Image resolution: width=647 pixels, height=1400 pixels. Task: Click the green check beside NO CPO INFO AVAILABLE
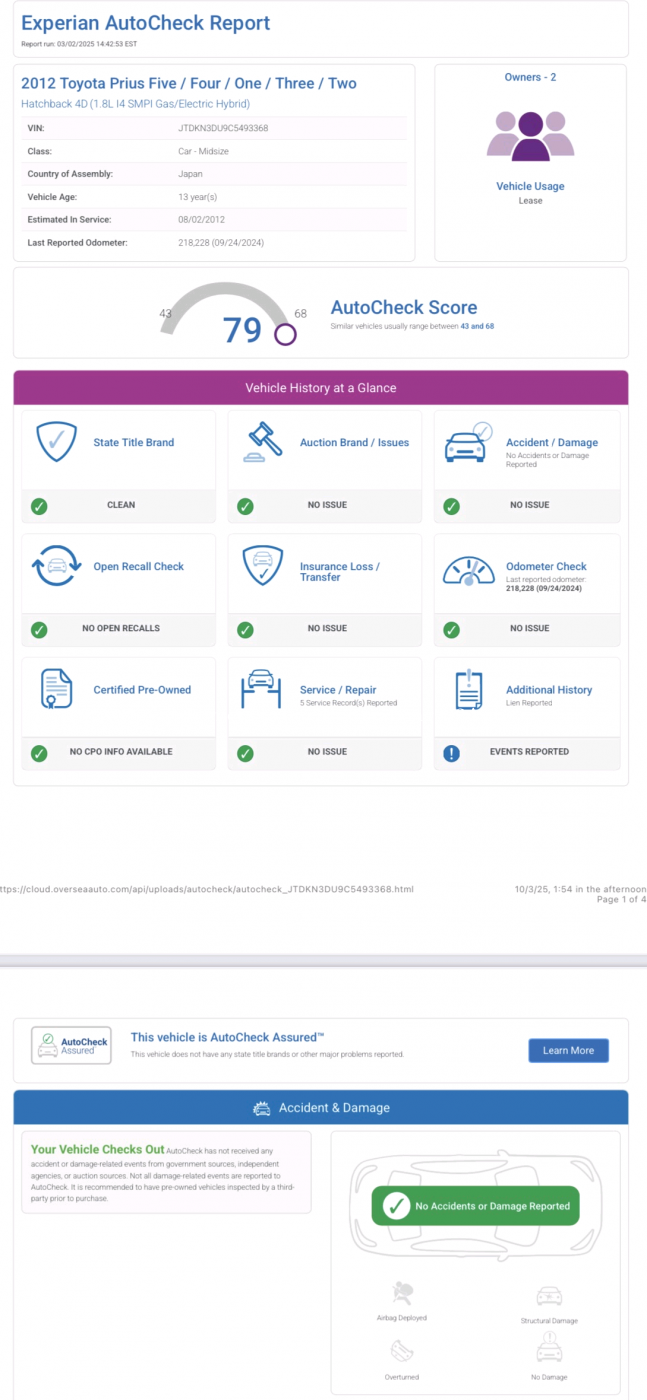(39, 753)
